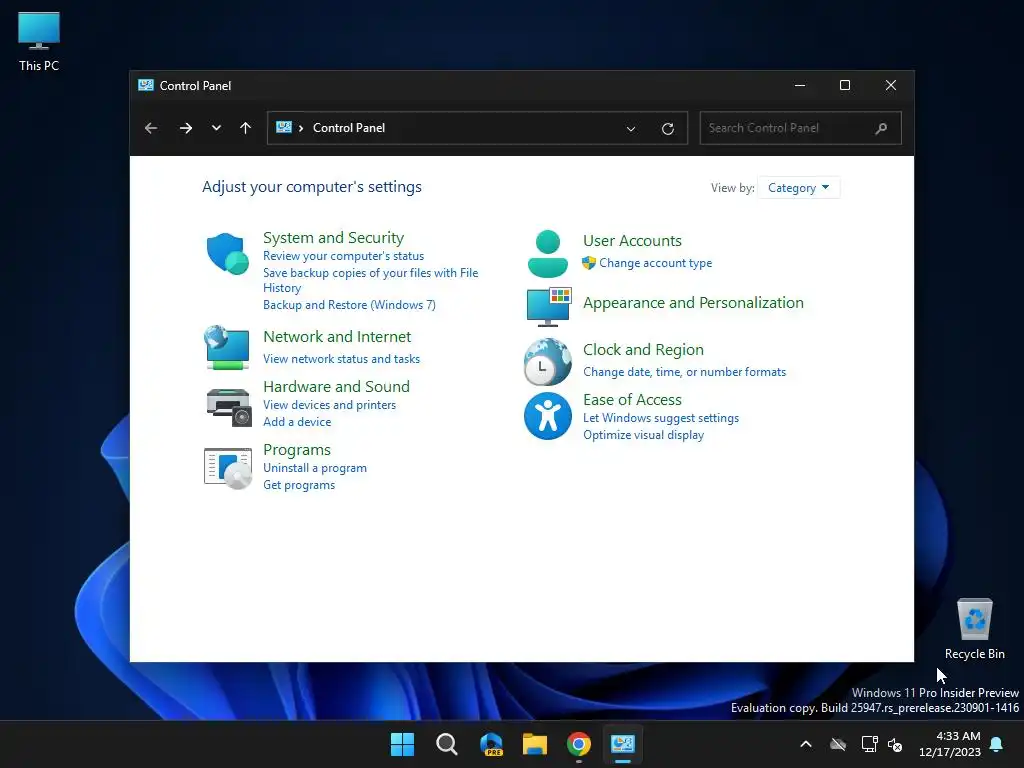
Task: Go up one level with up arrow
Action: 246,128
